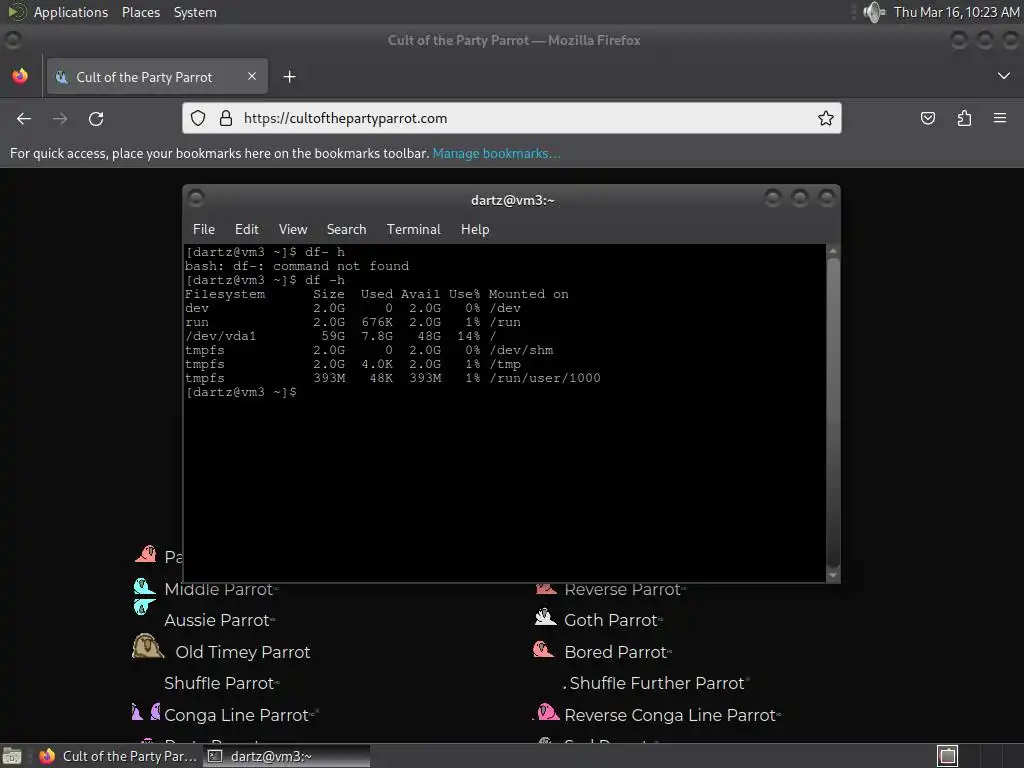This screenshot has height=768, width=1024.
Task: Open the Firefox View icon left of tabs
Action: (20, 76)
